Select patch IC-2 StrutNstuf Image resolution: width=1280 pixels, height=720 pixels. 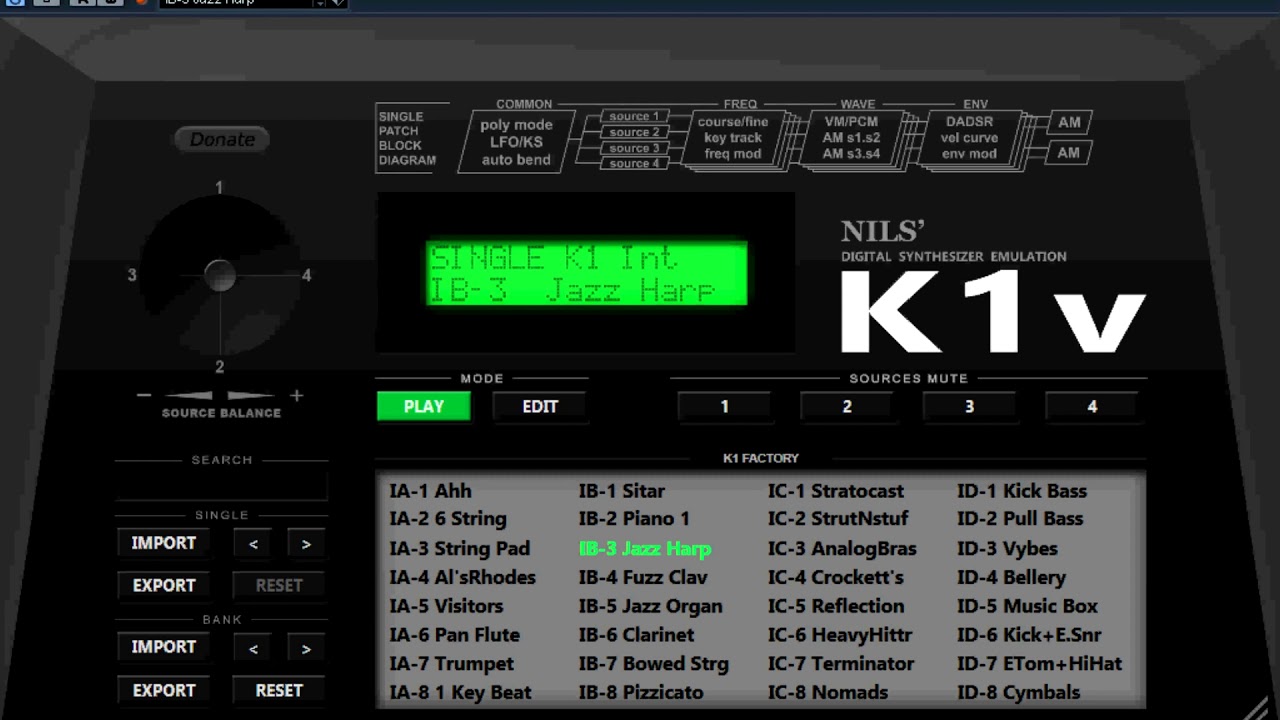pos(838,519)
